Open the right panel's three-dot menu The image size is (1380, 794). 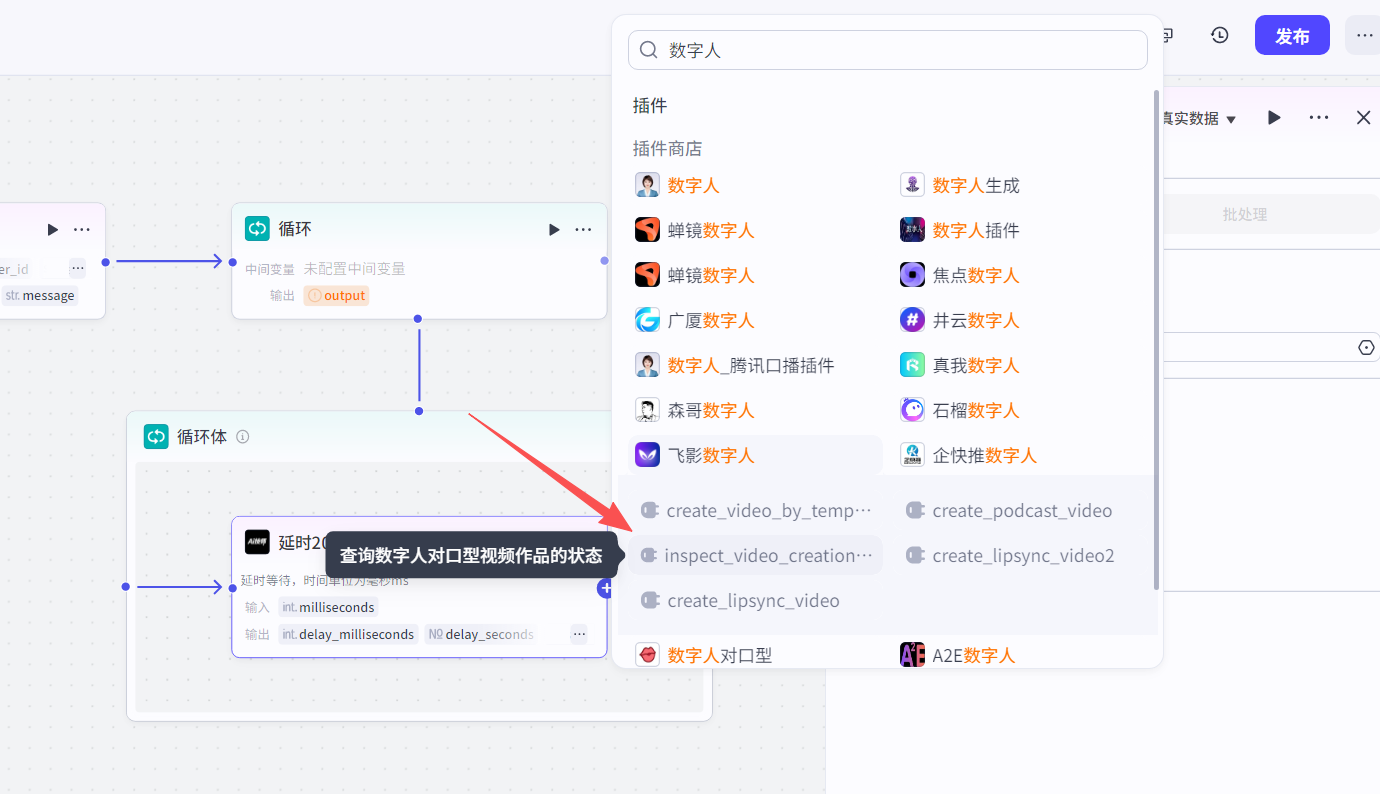point(1319,118)
